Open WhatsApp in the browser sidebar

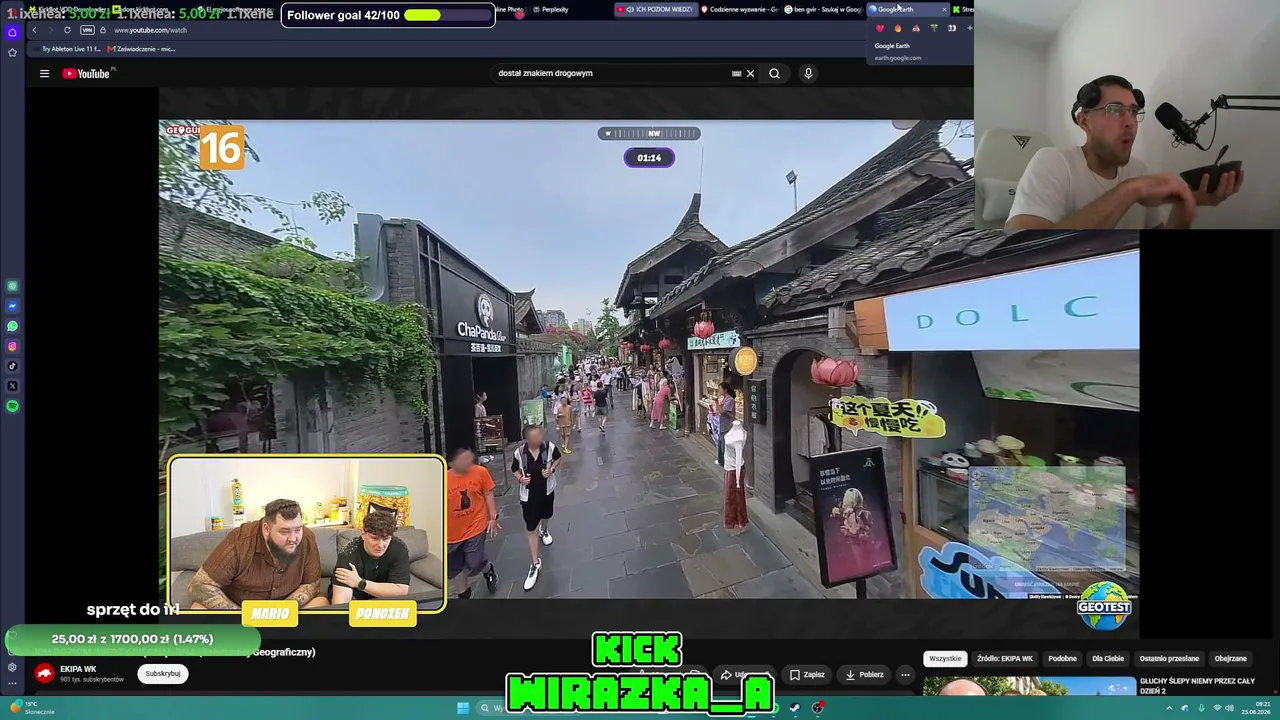click(12, 326)
